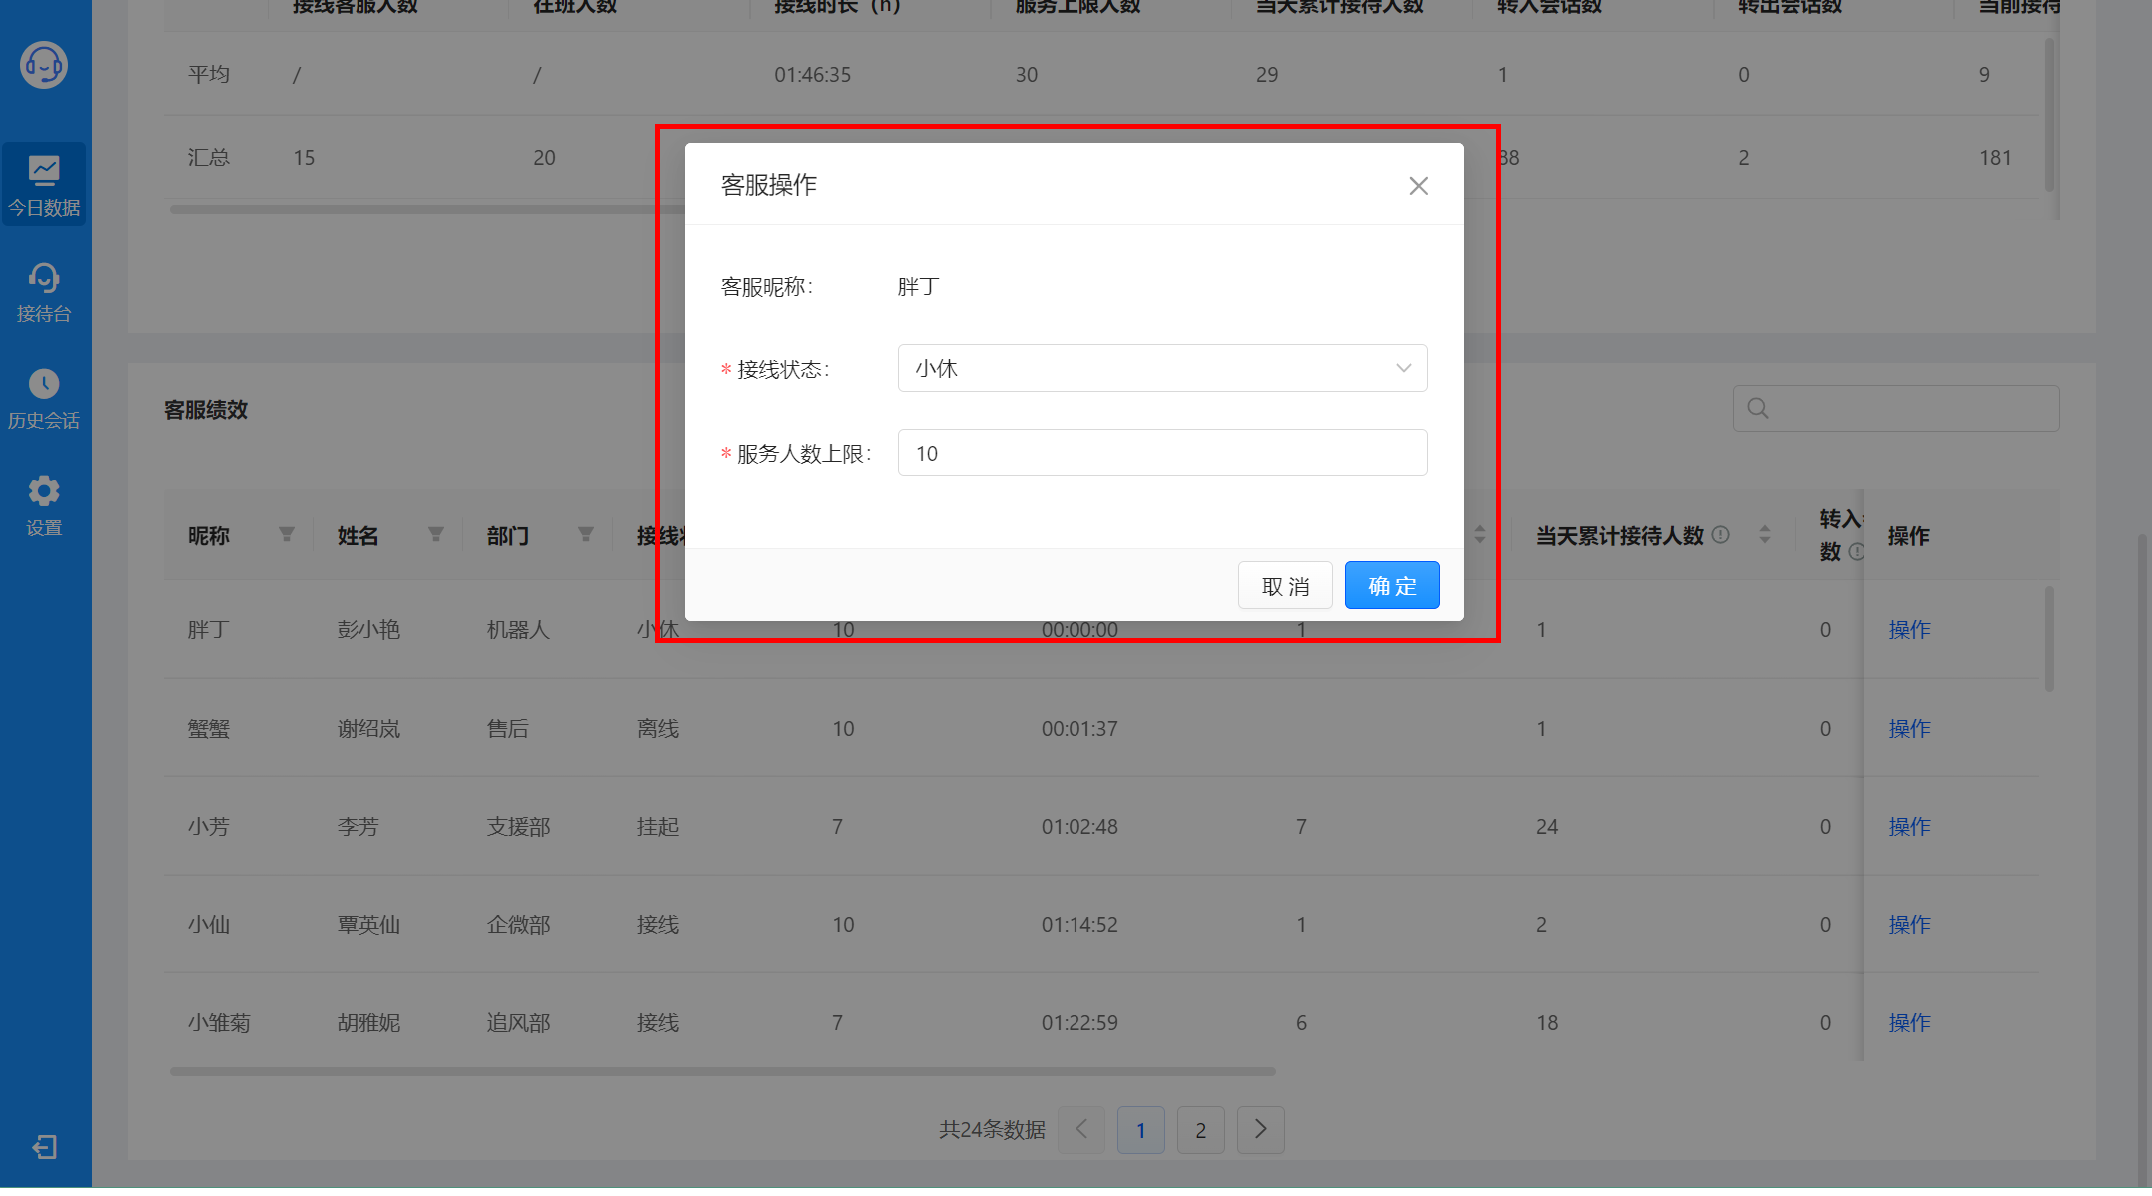Click the 汇总 row label
This screenshot has width=2152, height=1196.
coord(208,158)
